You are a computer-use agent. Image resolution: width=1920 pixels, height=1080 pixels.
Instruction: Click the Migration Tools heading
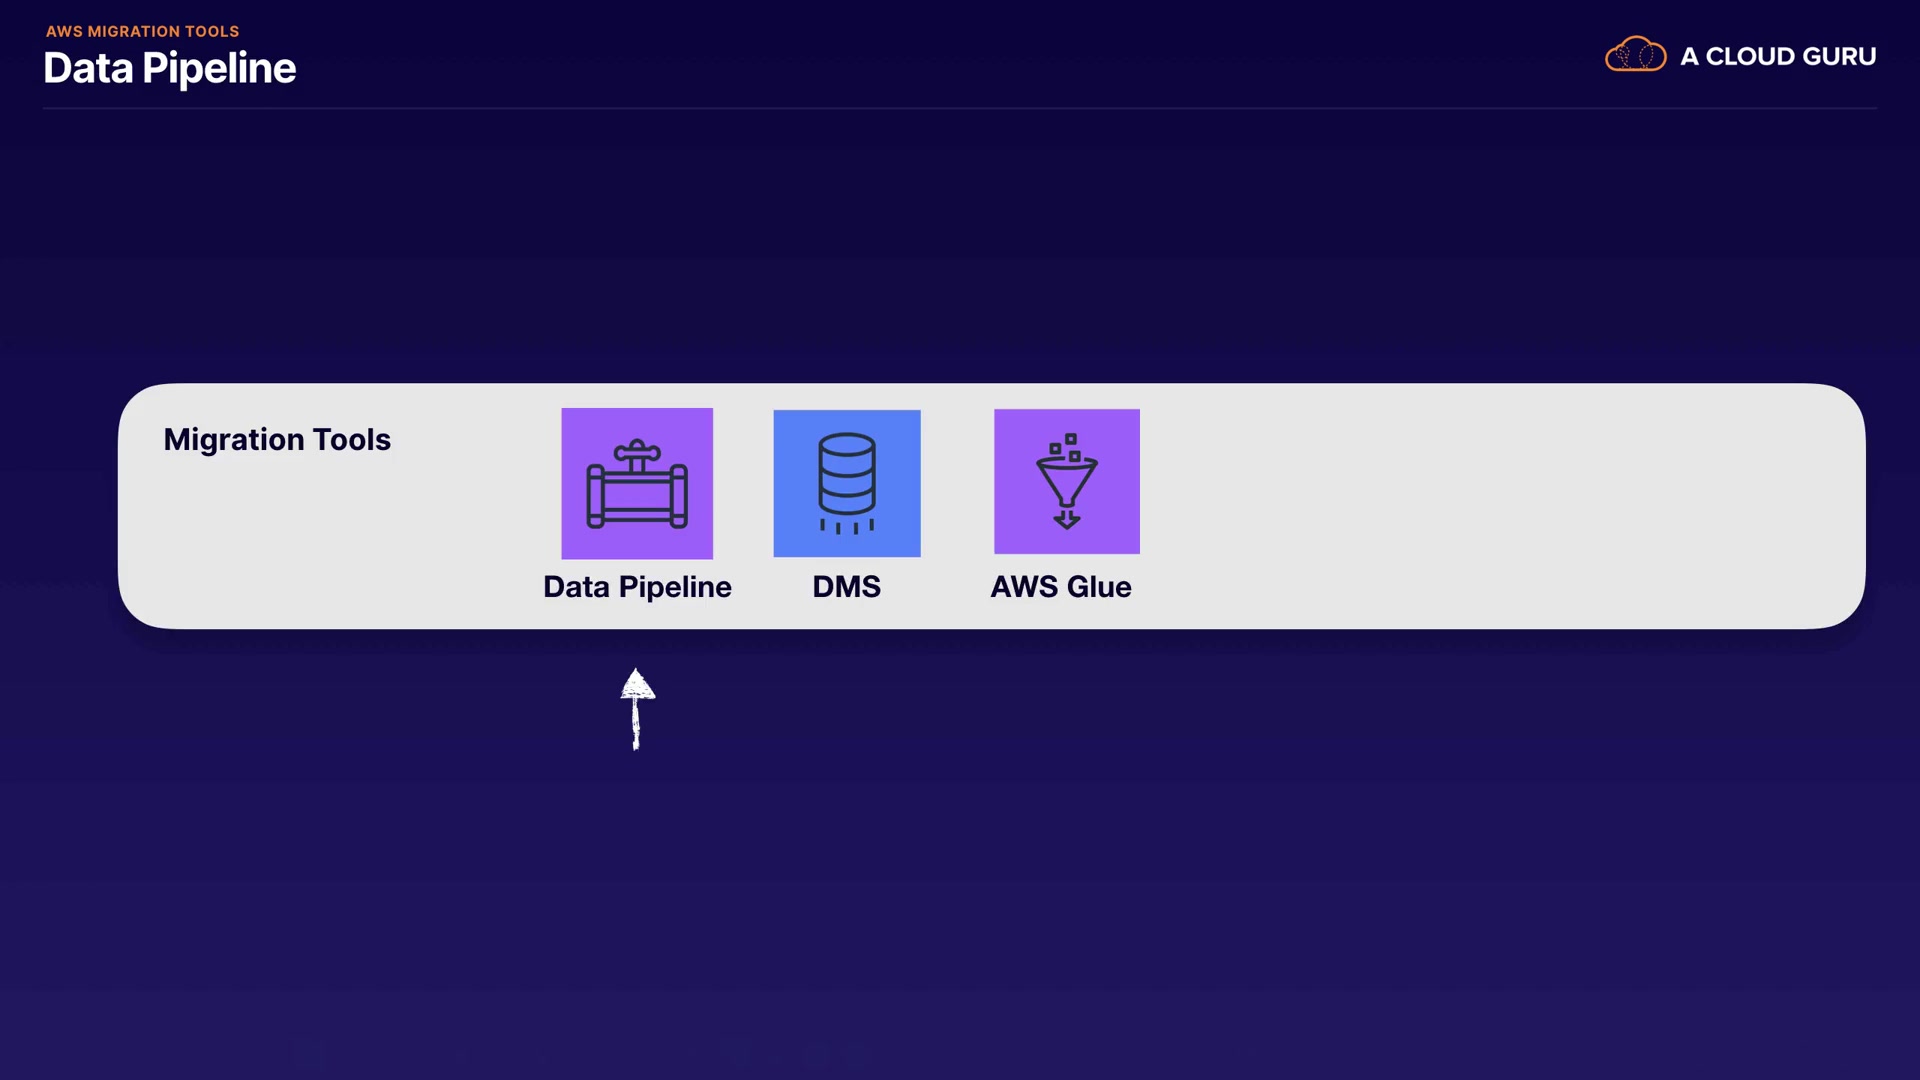tap(277, 440)
